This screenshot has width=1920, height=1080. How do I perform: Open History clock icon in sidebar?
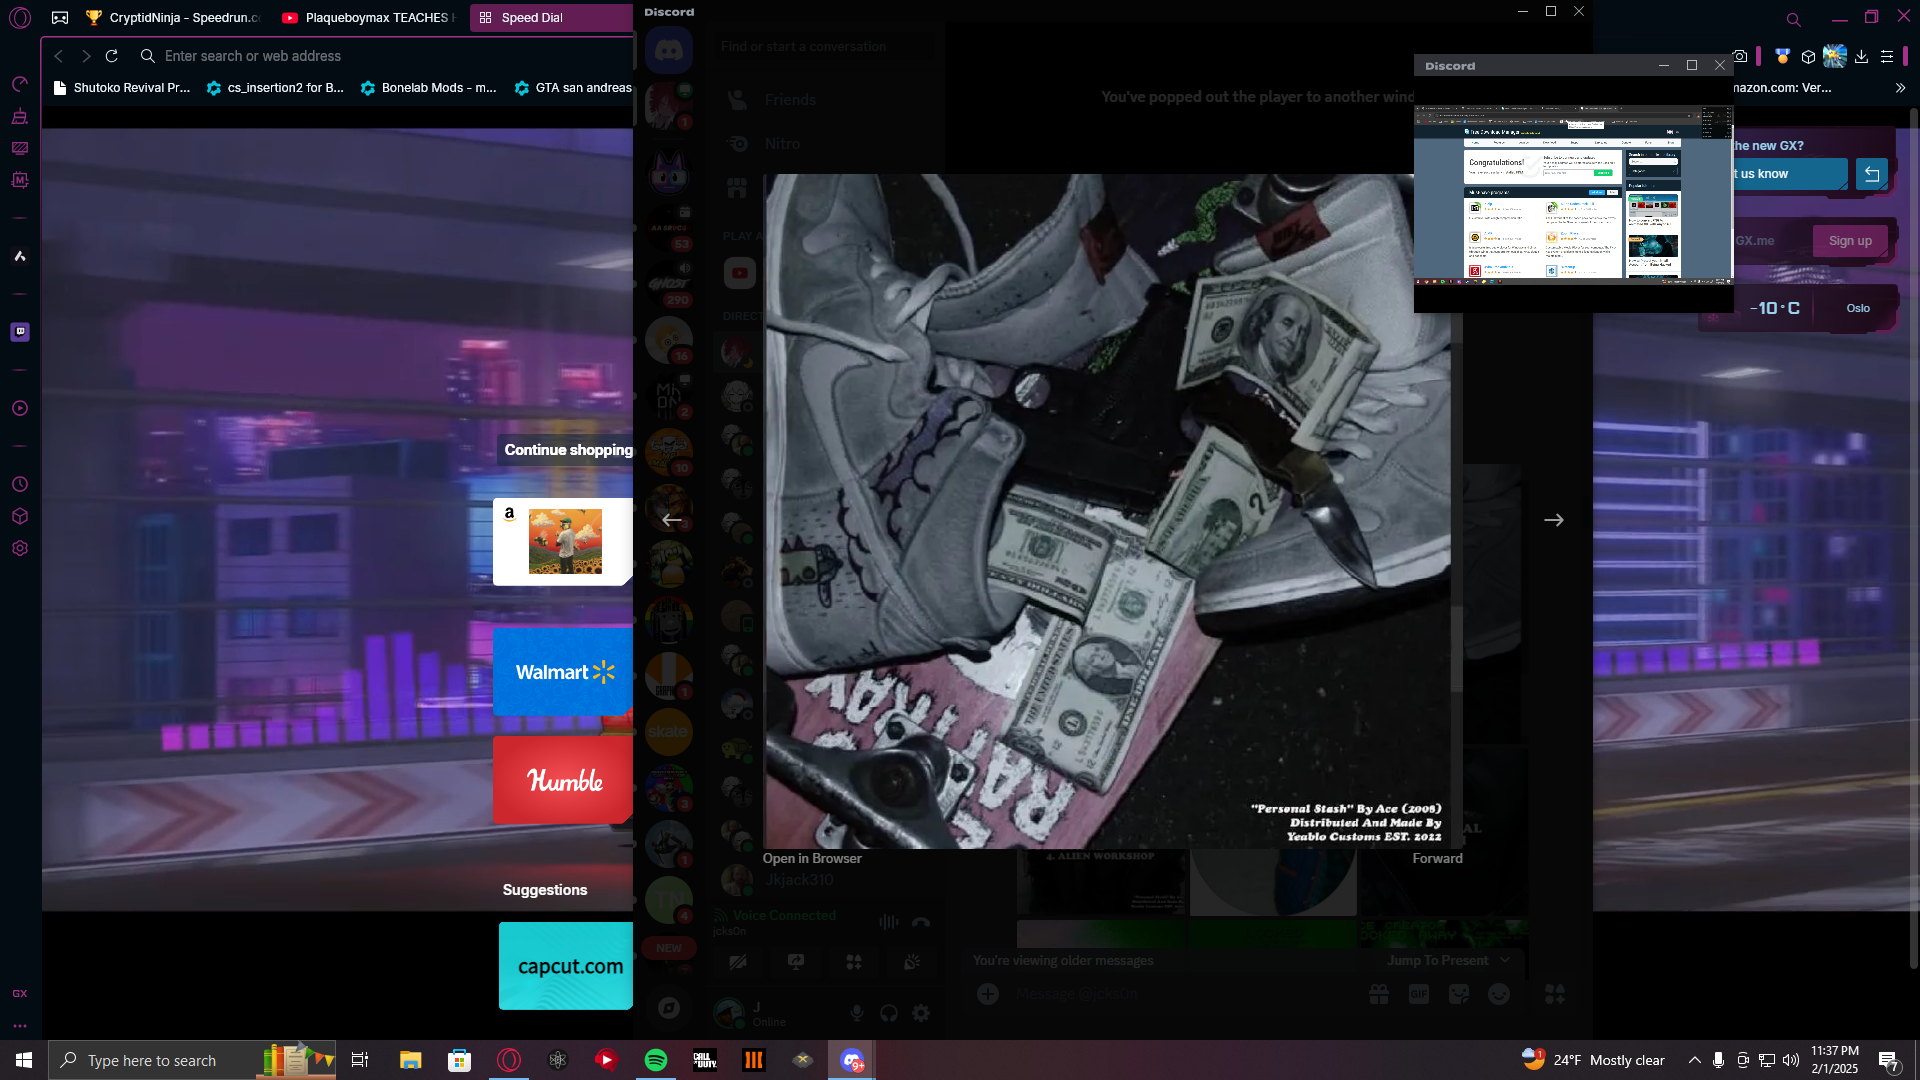pyautogui.click(x=20, y=485)
